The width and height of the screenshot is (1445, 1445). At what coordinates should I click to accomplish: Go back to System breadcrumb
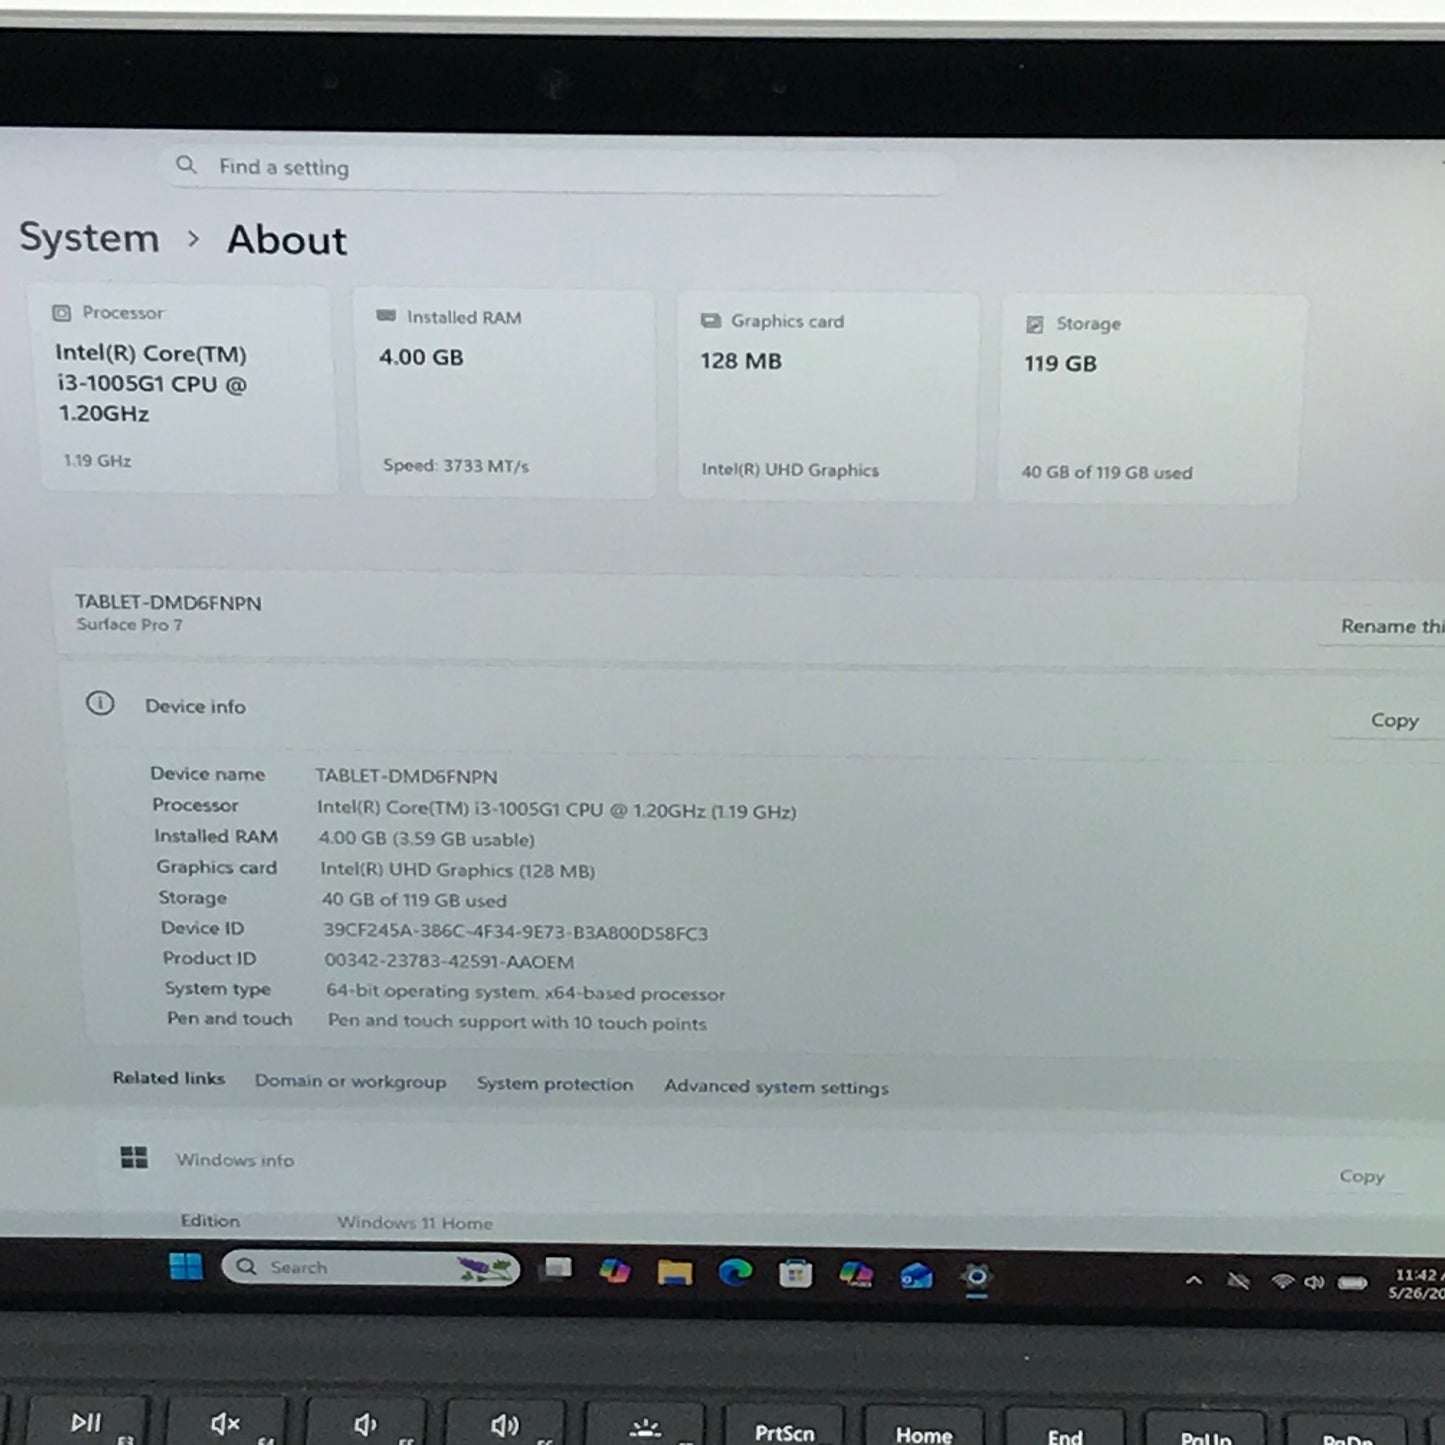click(89, 238)
